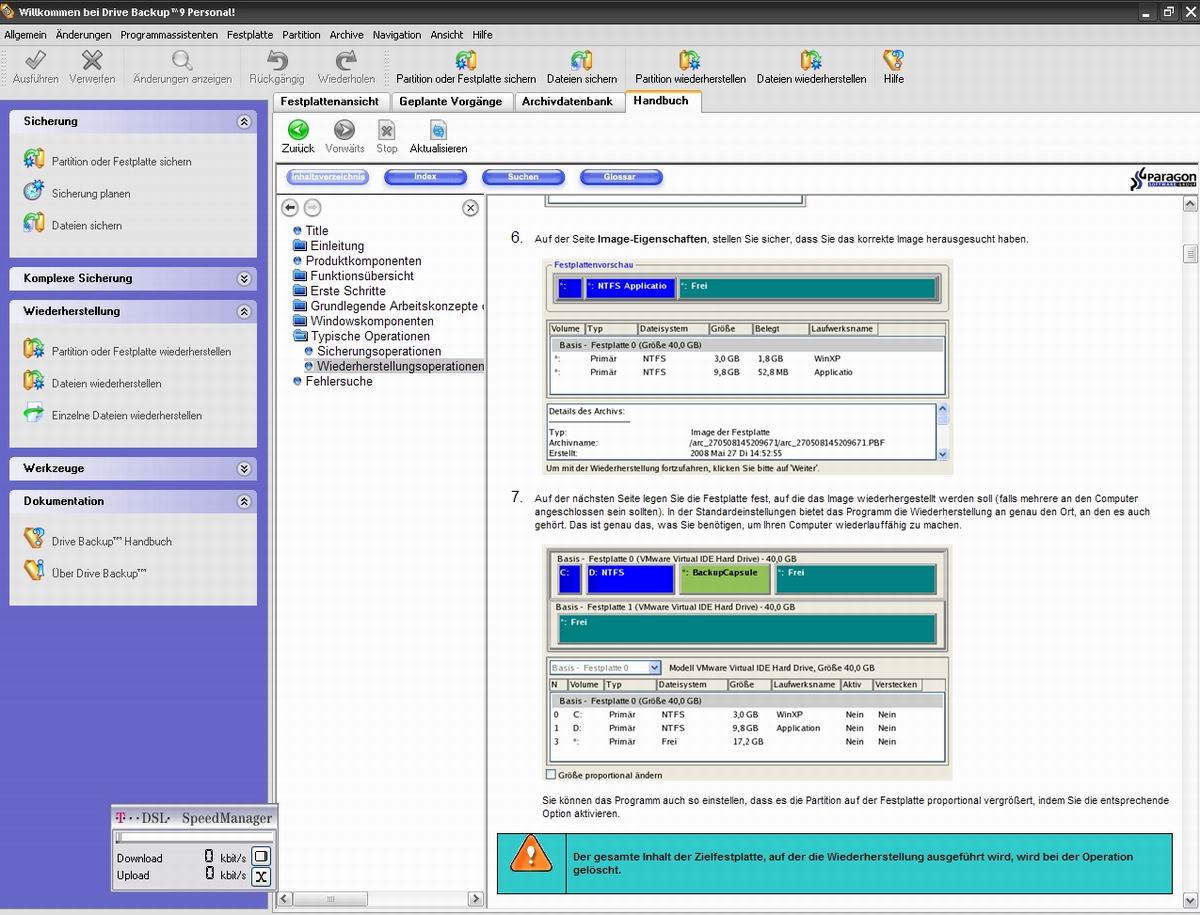Open the Festplatte menu
The image size is (1200, 915).
coord(250,34)
